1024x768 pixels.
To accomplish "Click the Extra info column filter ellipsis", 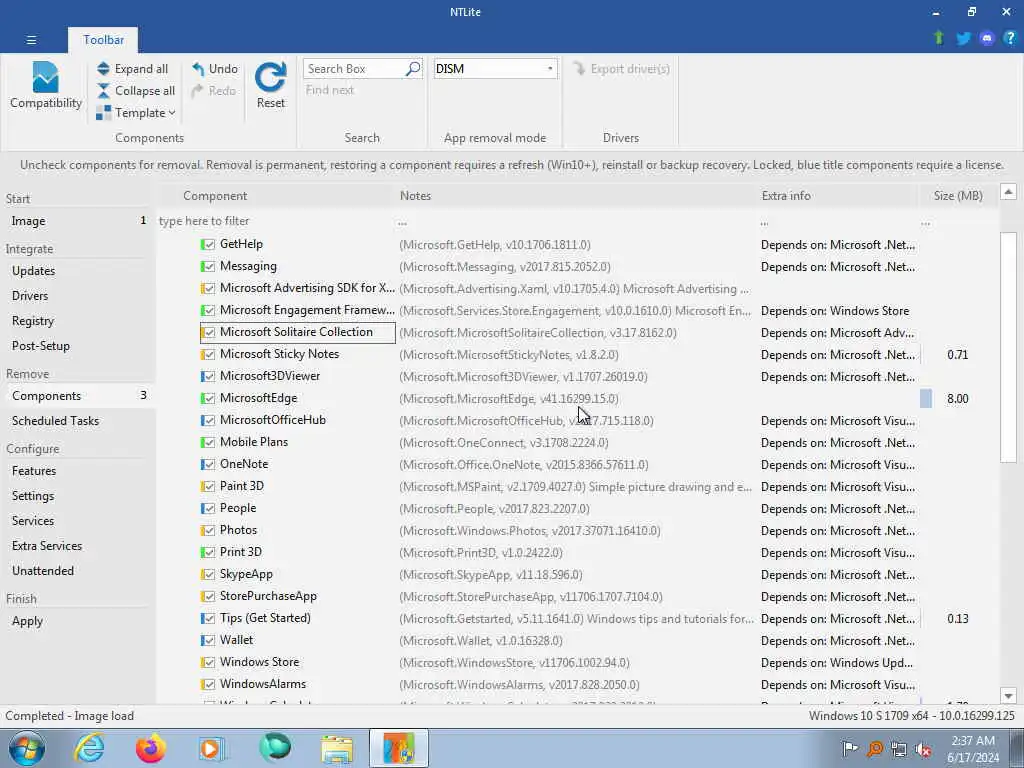I will [764, 223].
